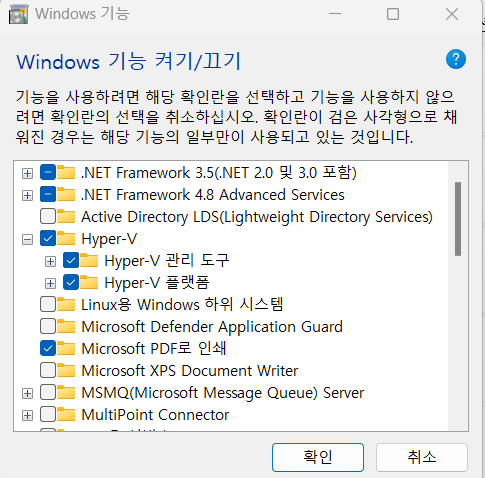Open the blue help question mark icon
The image size is (485, 478).
pos(456,59)
